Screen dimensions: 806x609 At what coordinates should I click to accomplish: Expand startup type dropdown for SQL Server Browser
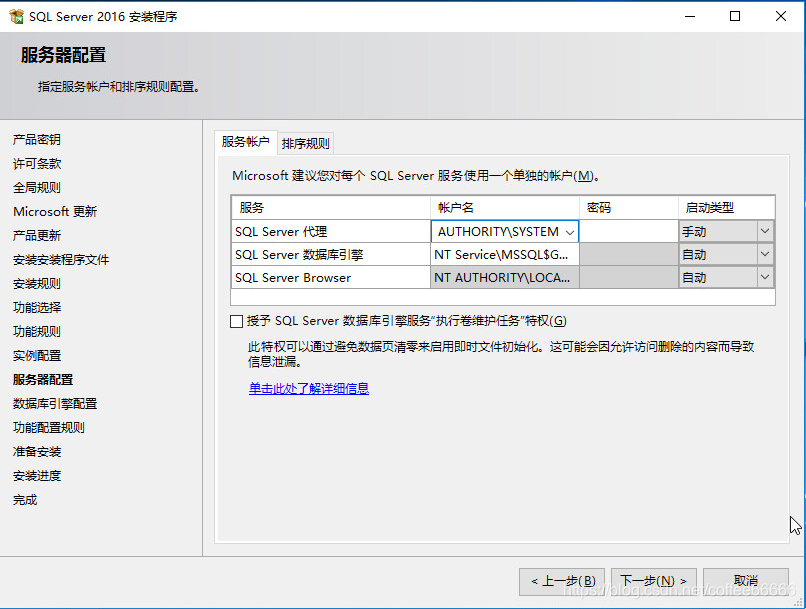click(765, 278)
